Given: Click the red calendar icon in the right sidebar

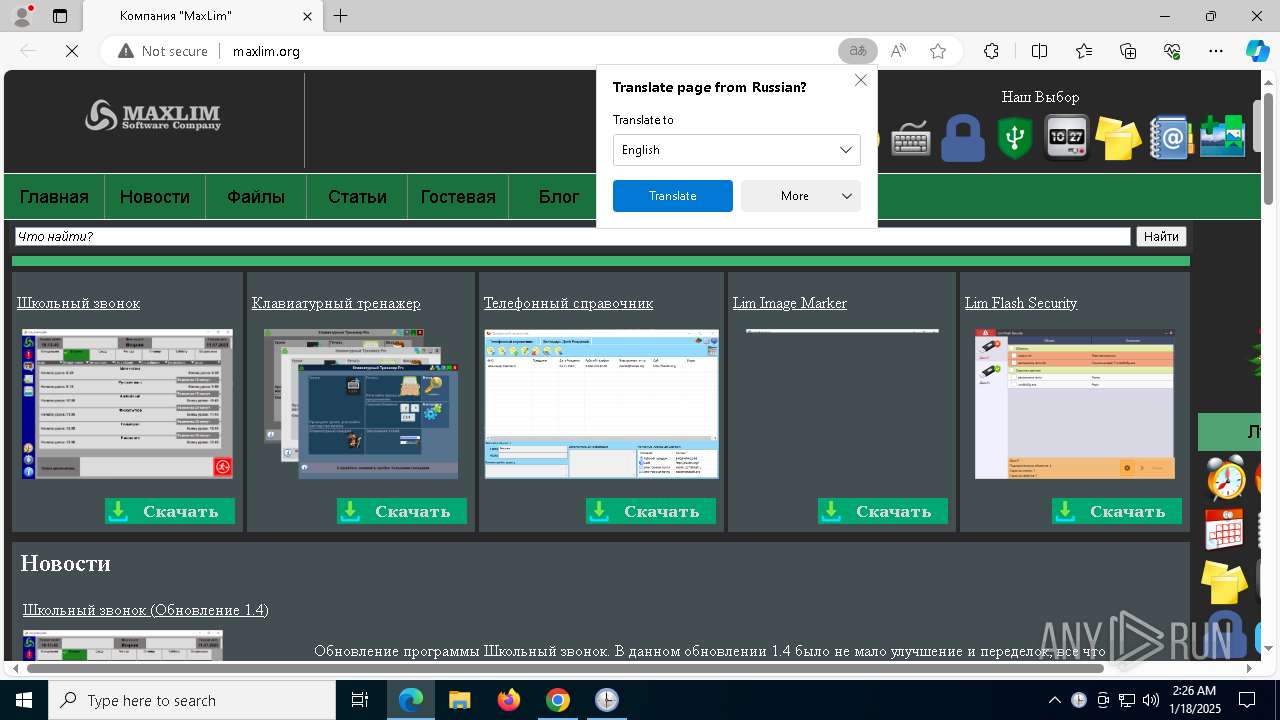Looking at the screenshot, I should 1224,530.
